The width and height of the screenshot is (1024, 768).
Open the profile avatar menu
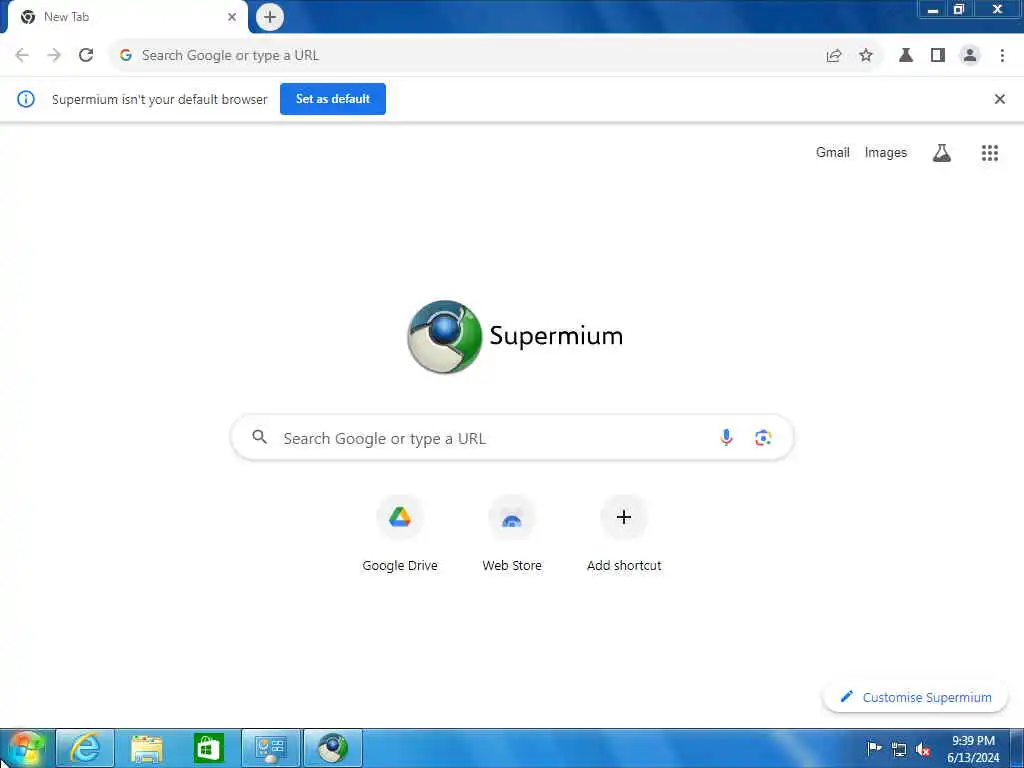(x=970, y=56)
